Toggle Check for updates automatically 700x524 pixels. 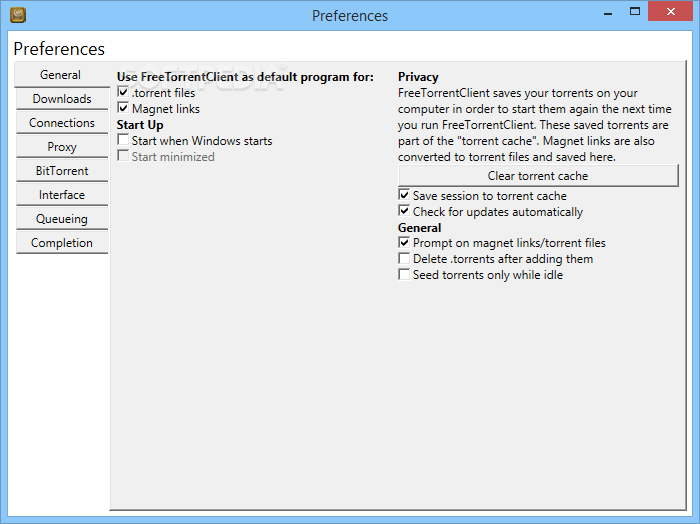[x=404, y=211]
